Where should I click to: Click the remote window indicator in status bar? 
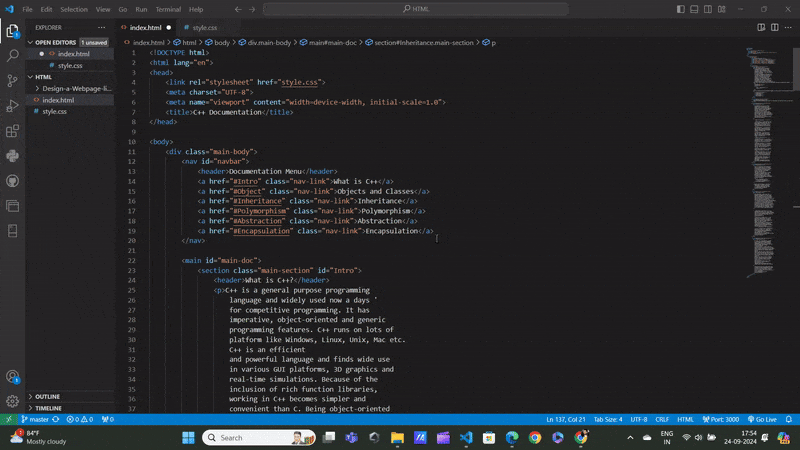click(x=9, y=419)
